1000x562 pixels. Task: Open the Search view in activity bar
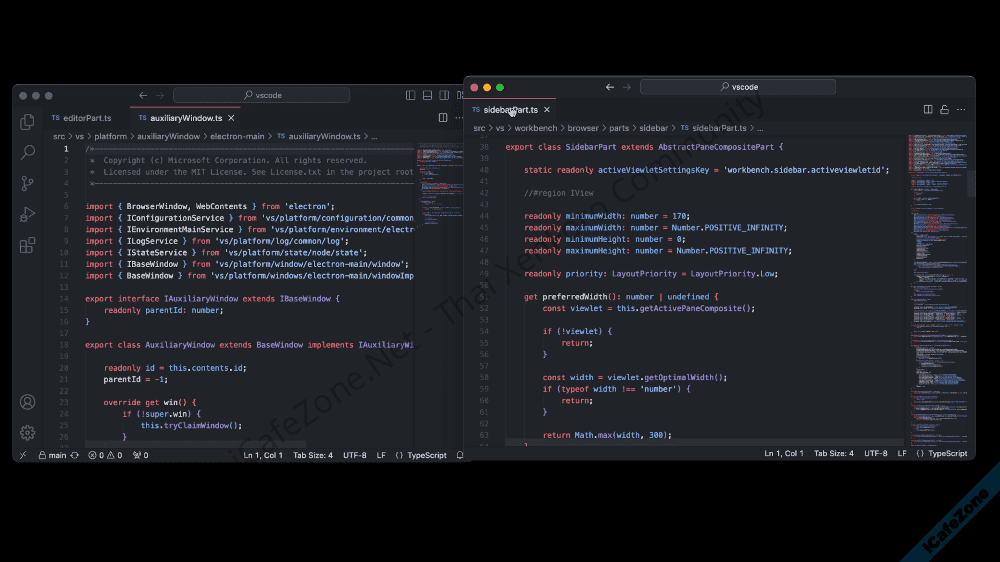pyautogui.click(x=28, y=153)
